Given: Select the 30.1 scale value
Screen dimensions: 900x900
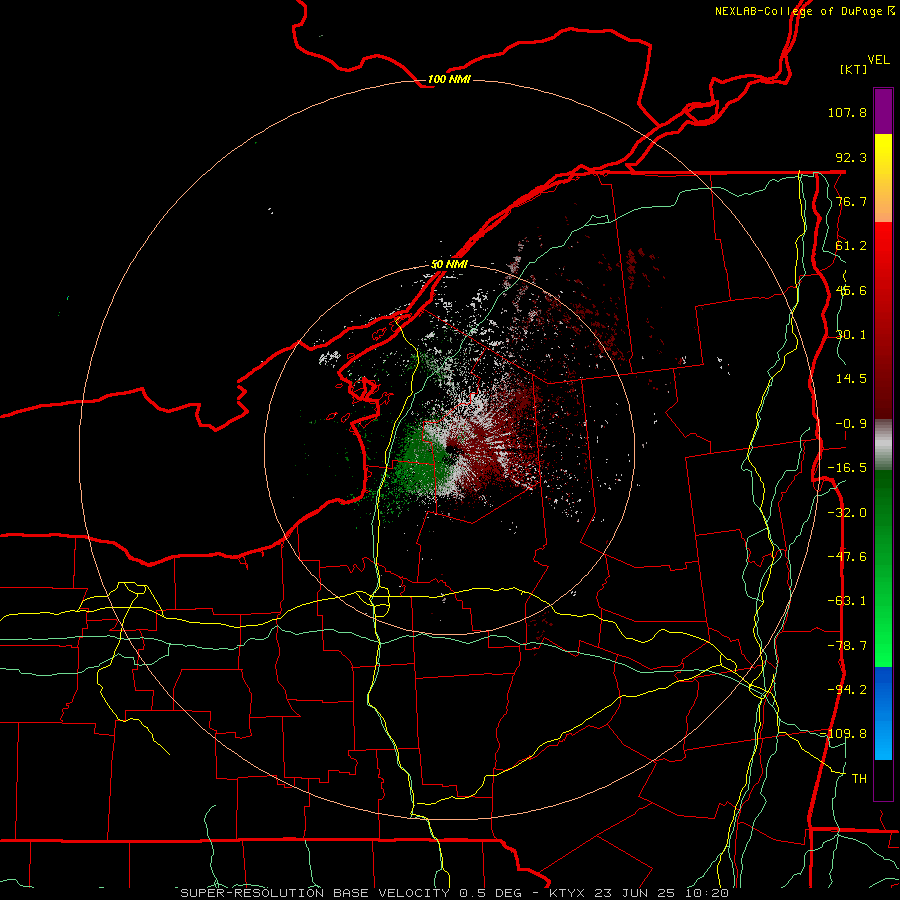Looking at the screenshot, I should [851, 334].
